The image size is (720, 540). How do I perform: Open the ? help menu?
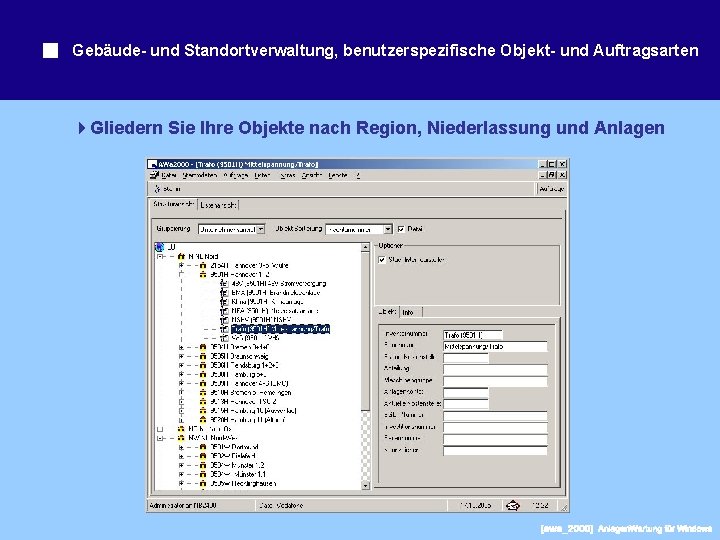click(358, 175)
